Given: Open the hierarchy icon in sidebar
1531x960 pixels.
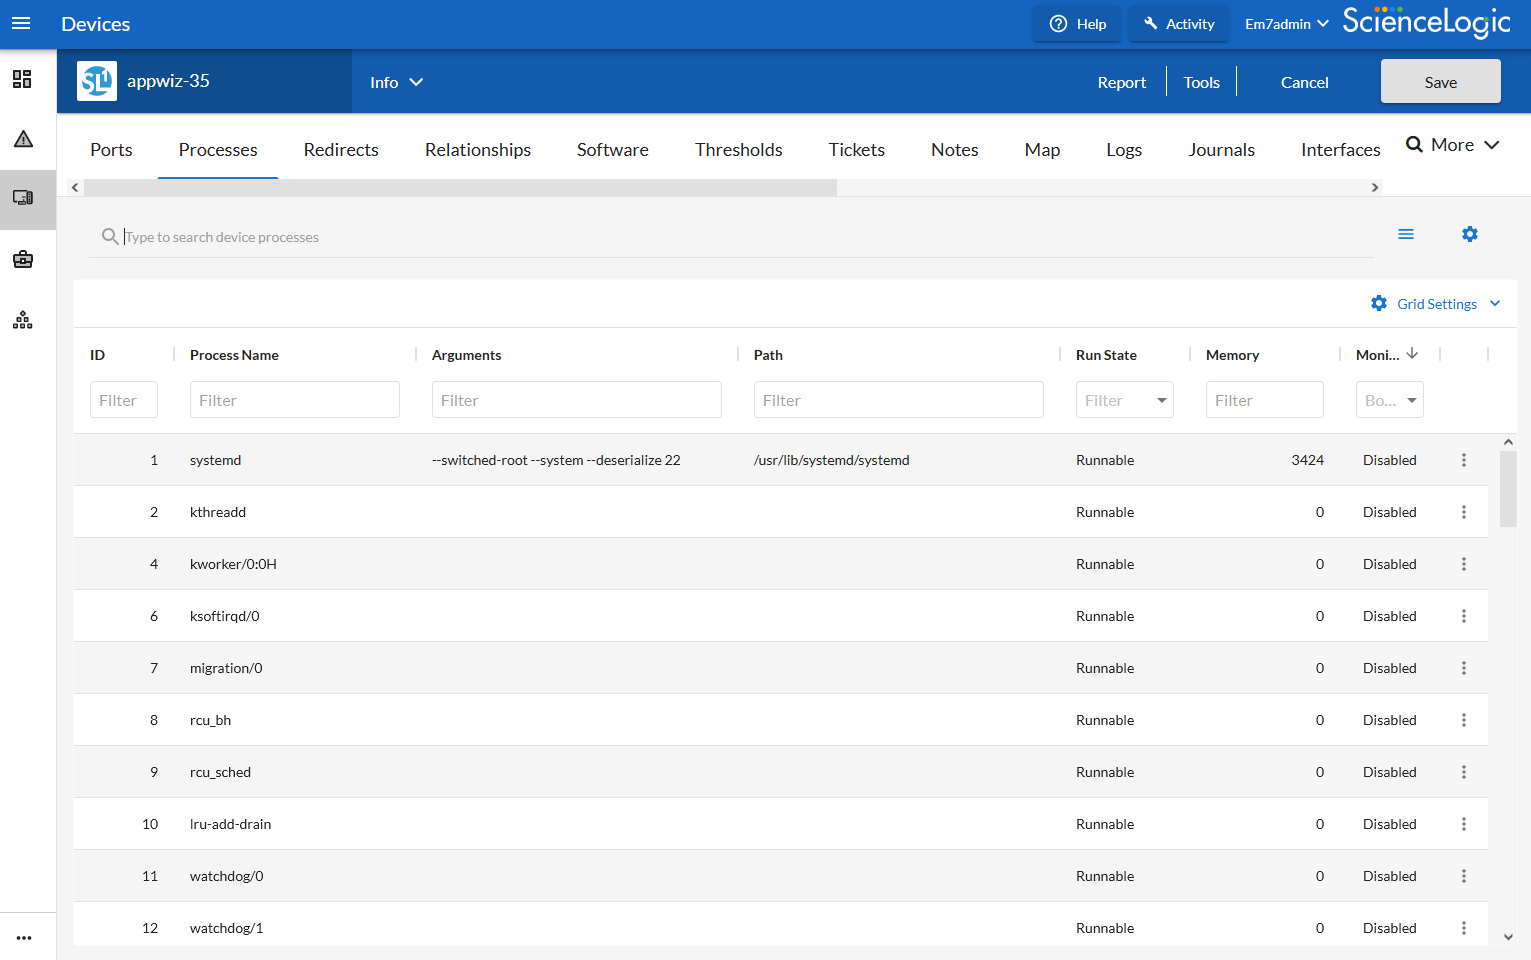Looking at the screenshot, I should tap(23, 320).
